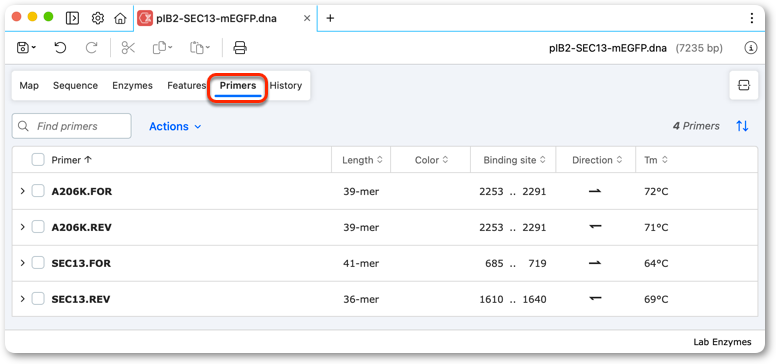776x364 pixels.
Task: Open the settings gear icon
Action: [98, 19]
